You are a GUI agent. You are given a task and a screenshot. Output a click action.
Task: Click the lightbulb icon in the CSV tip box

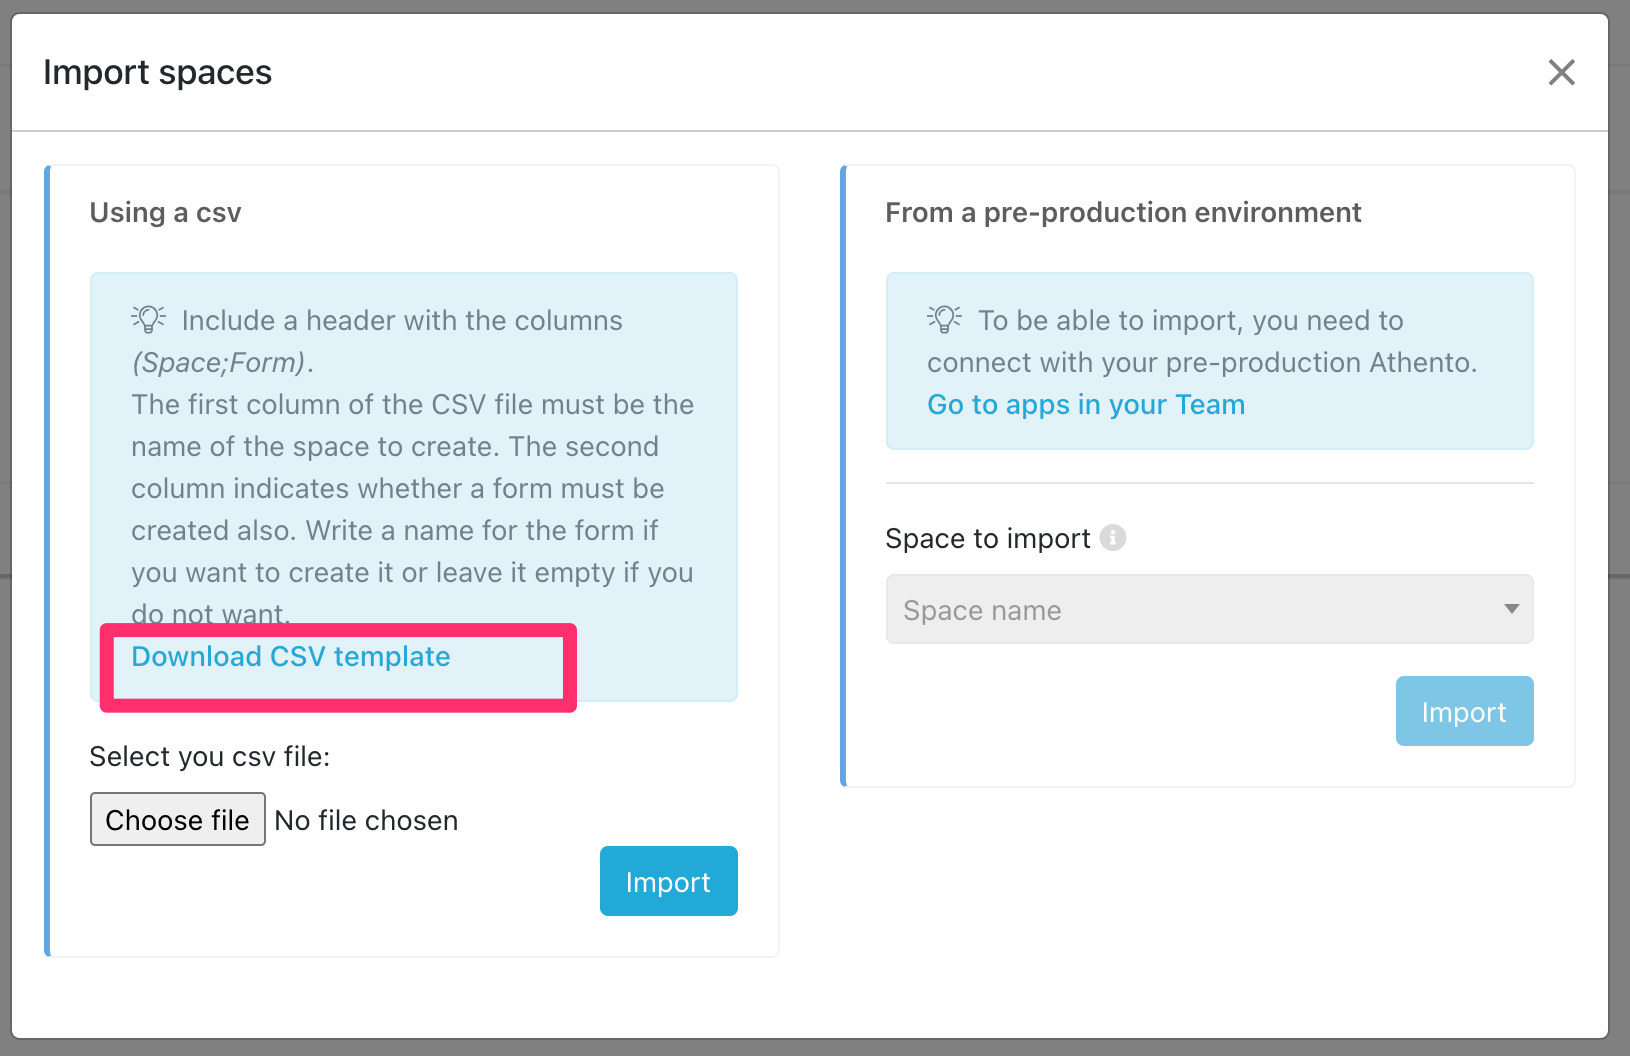(149, 319)
